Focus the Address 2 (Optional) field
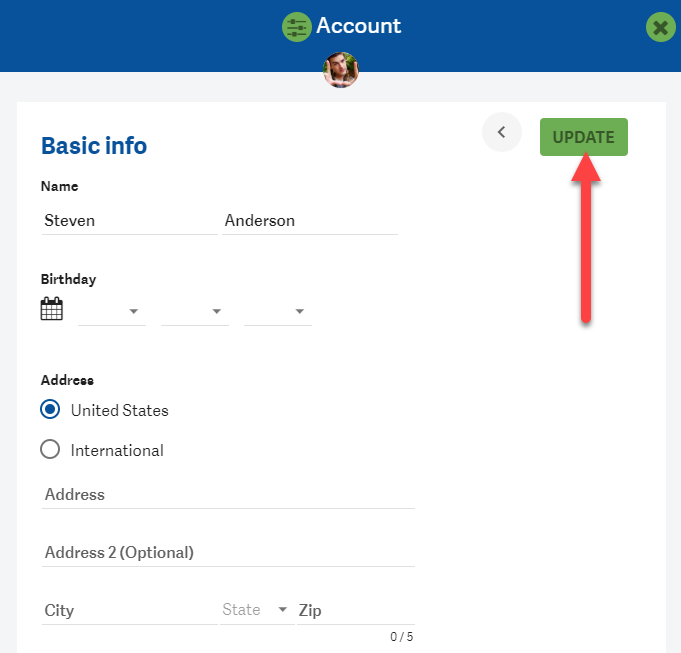The image size is (681, 653). click(x=228, y=552)
